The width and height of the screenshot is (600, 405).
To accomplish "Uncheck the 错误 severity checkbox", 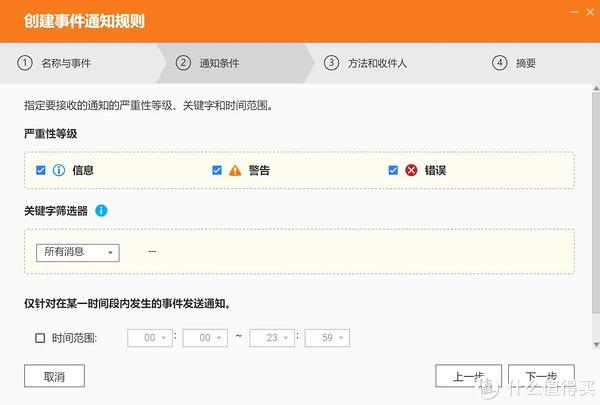I will [393, 170].
